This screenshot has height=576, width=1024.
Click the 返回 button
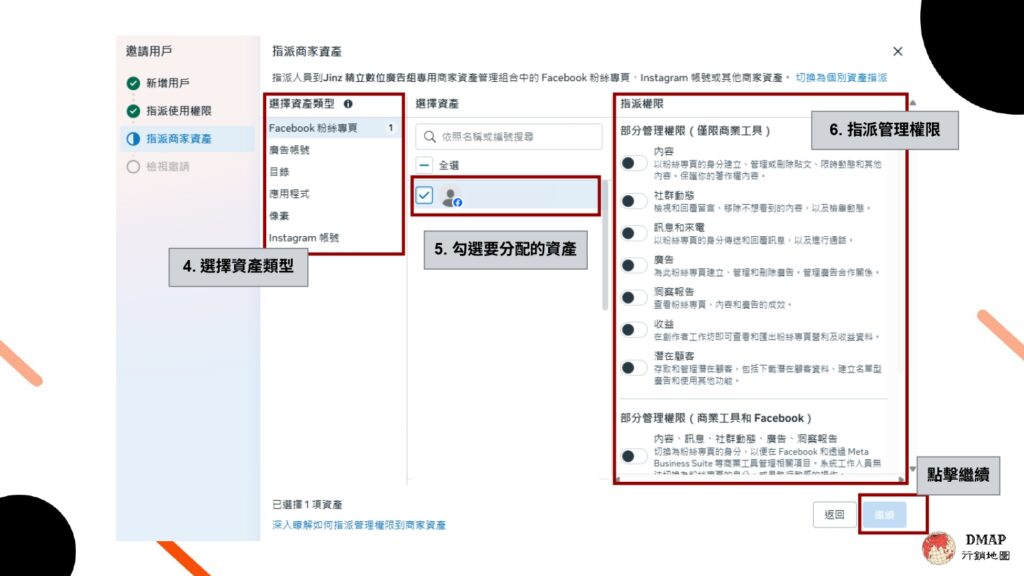coord(834,515)
